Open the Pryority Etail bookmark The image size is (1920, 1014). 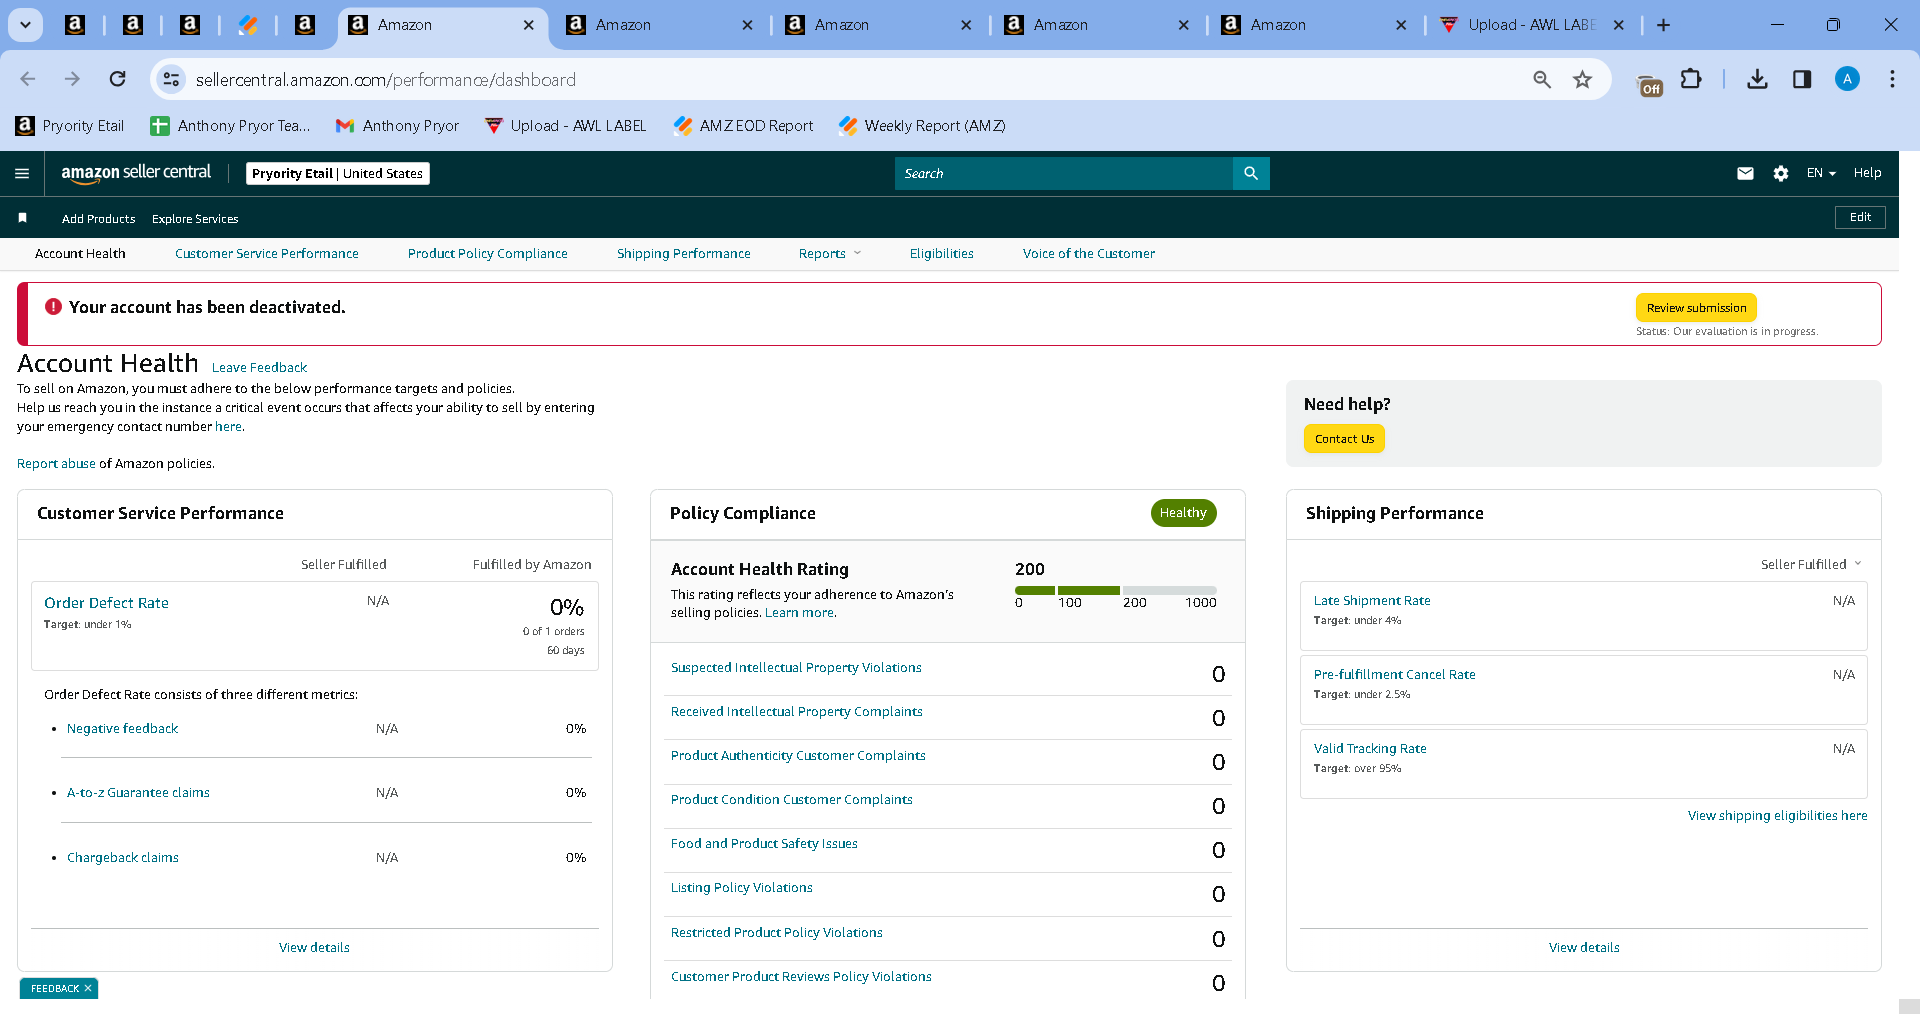(70, 126)
